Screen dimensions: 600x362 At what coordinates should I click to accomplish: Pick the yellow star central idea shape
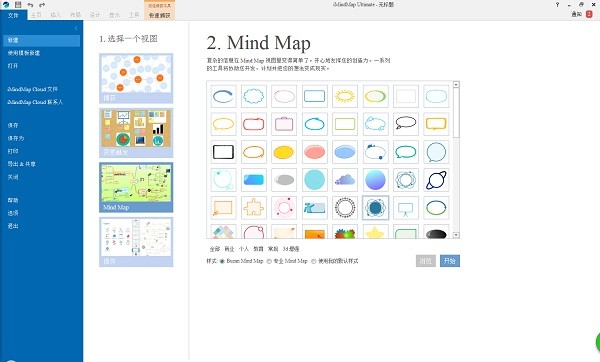pyautogui.click(x=375, y=232)
